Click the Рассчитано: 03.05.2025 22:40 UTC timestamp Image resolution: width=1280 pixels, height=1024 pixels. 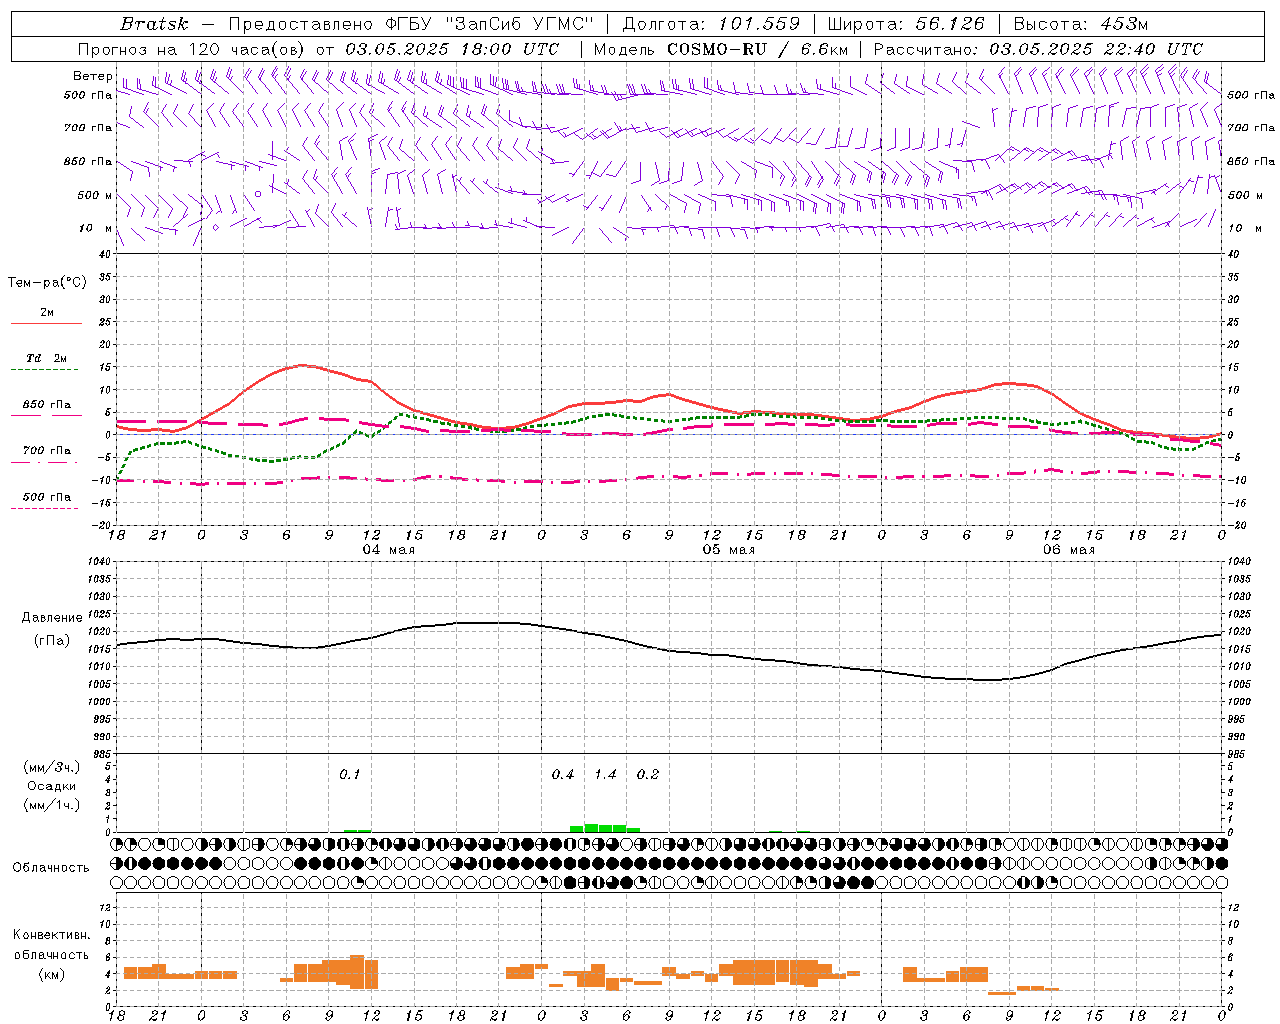pyautogui.click(x=1038, y=49)
